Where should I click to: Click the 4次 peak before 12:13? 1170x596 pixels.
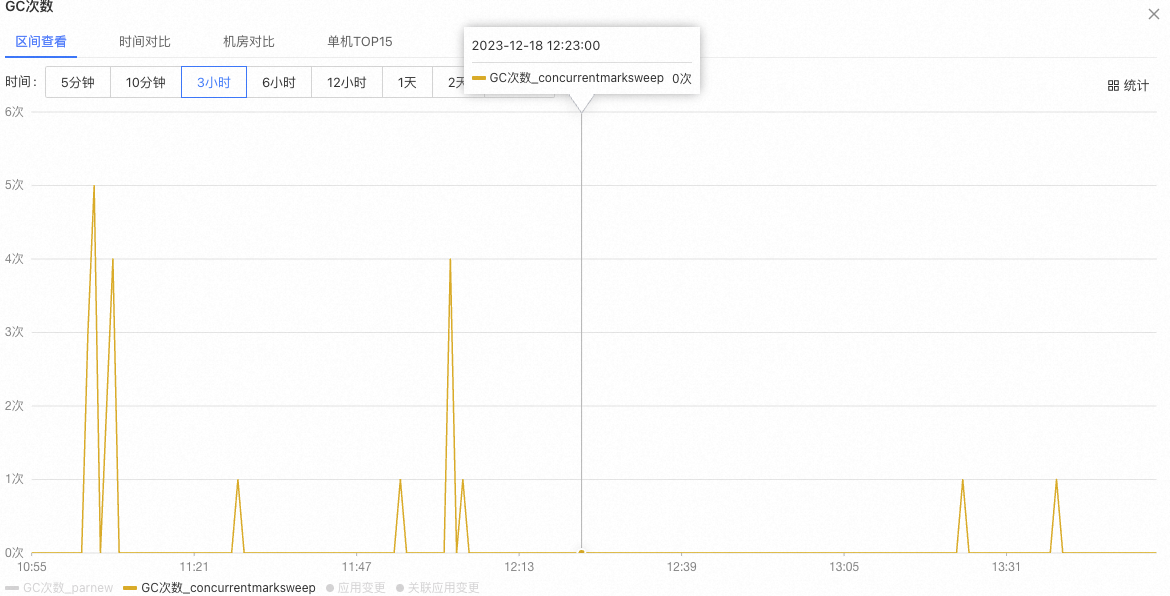450,259
